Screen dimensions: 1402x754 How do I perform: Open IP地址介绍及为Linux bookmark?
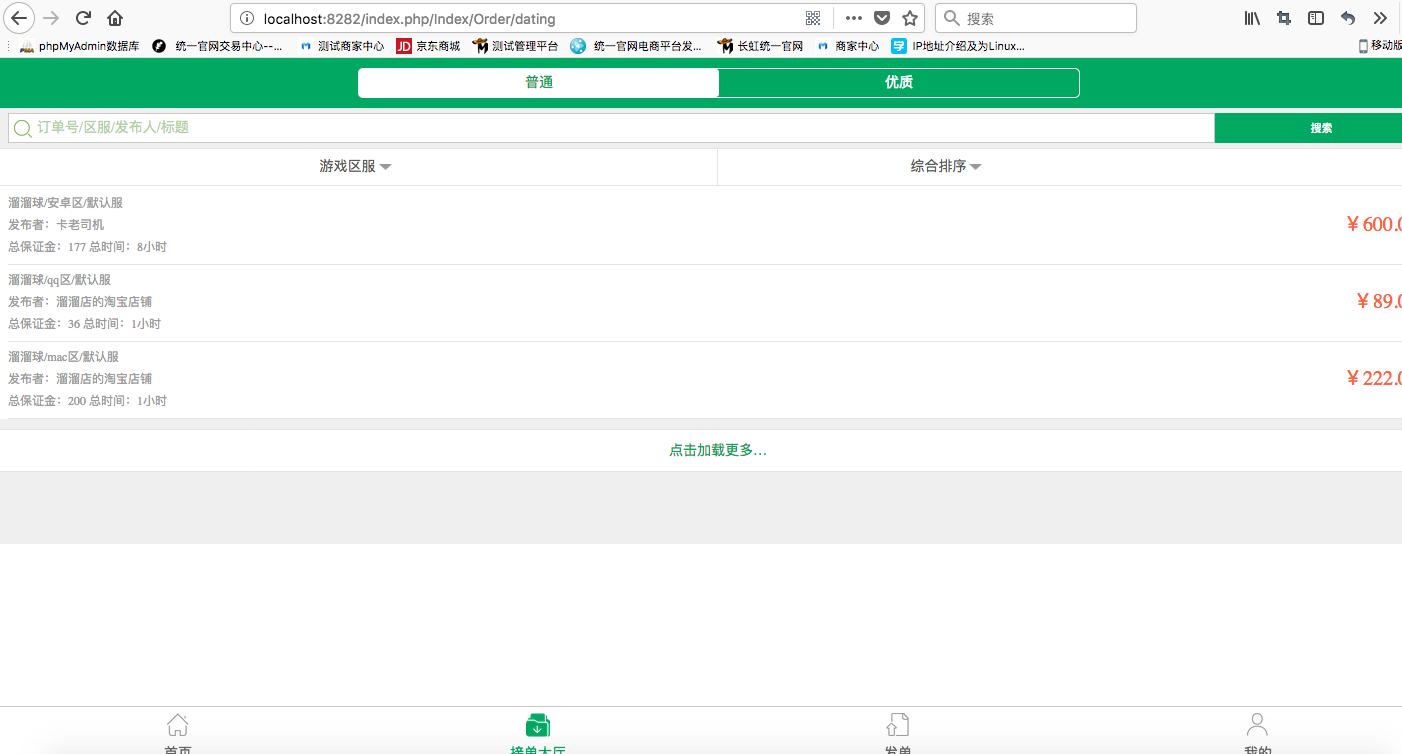point(958,46)
